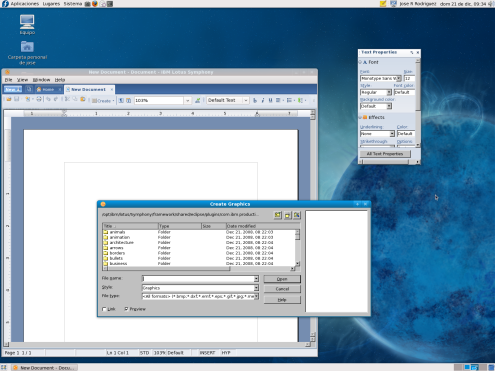Screen dimensions: 495x371
Task: Click the Copy icon in Symphony toolbar
Action: [x=75, y=99]
